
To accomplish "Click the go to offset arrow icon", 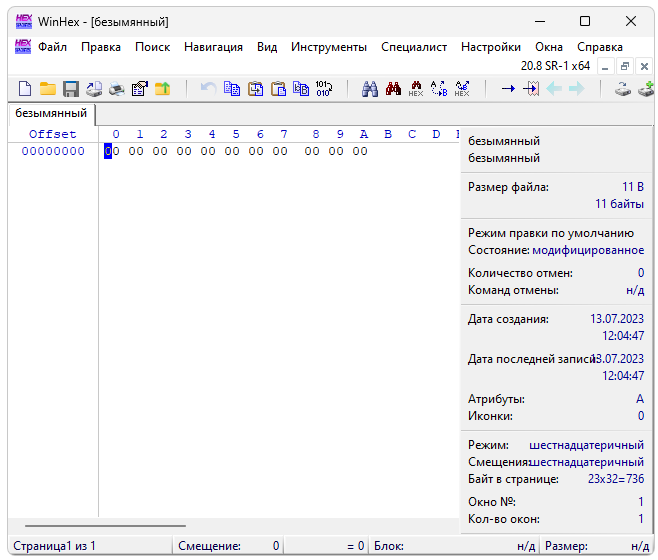I will 508,89.
